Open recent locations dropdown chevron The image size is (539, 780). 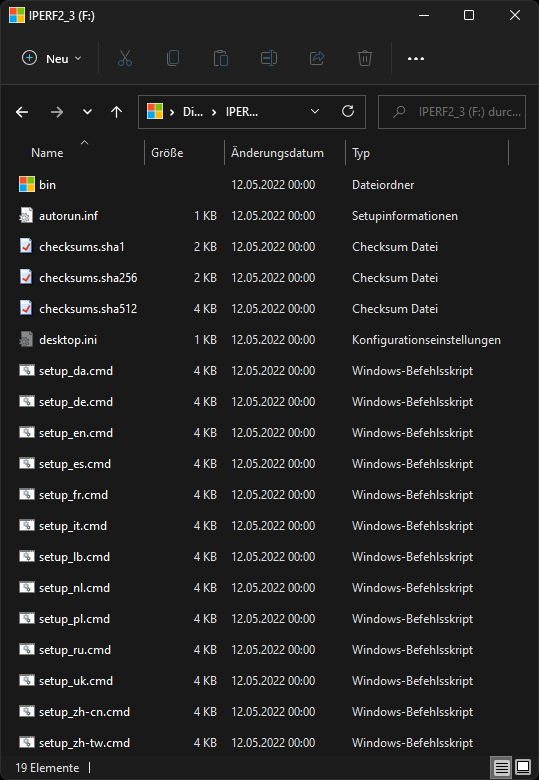[x=88, y=112]
